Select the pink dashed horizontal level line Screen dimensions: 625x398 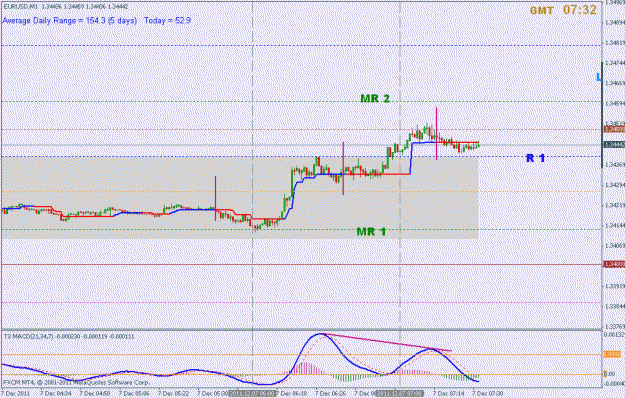tap(301, 302)
